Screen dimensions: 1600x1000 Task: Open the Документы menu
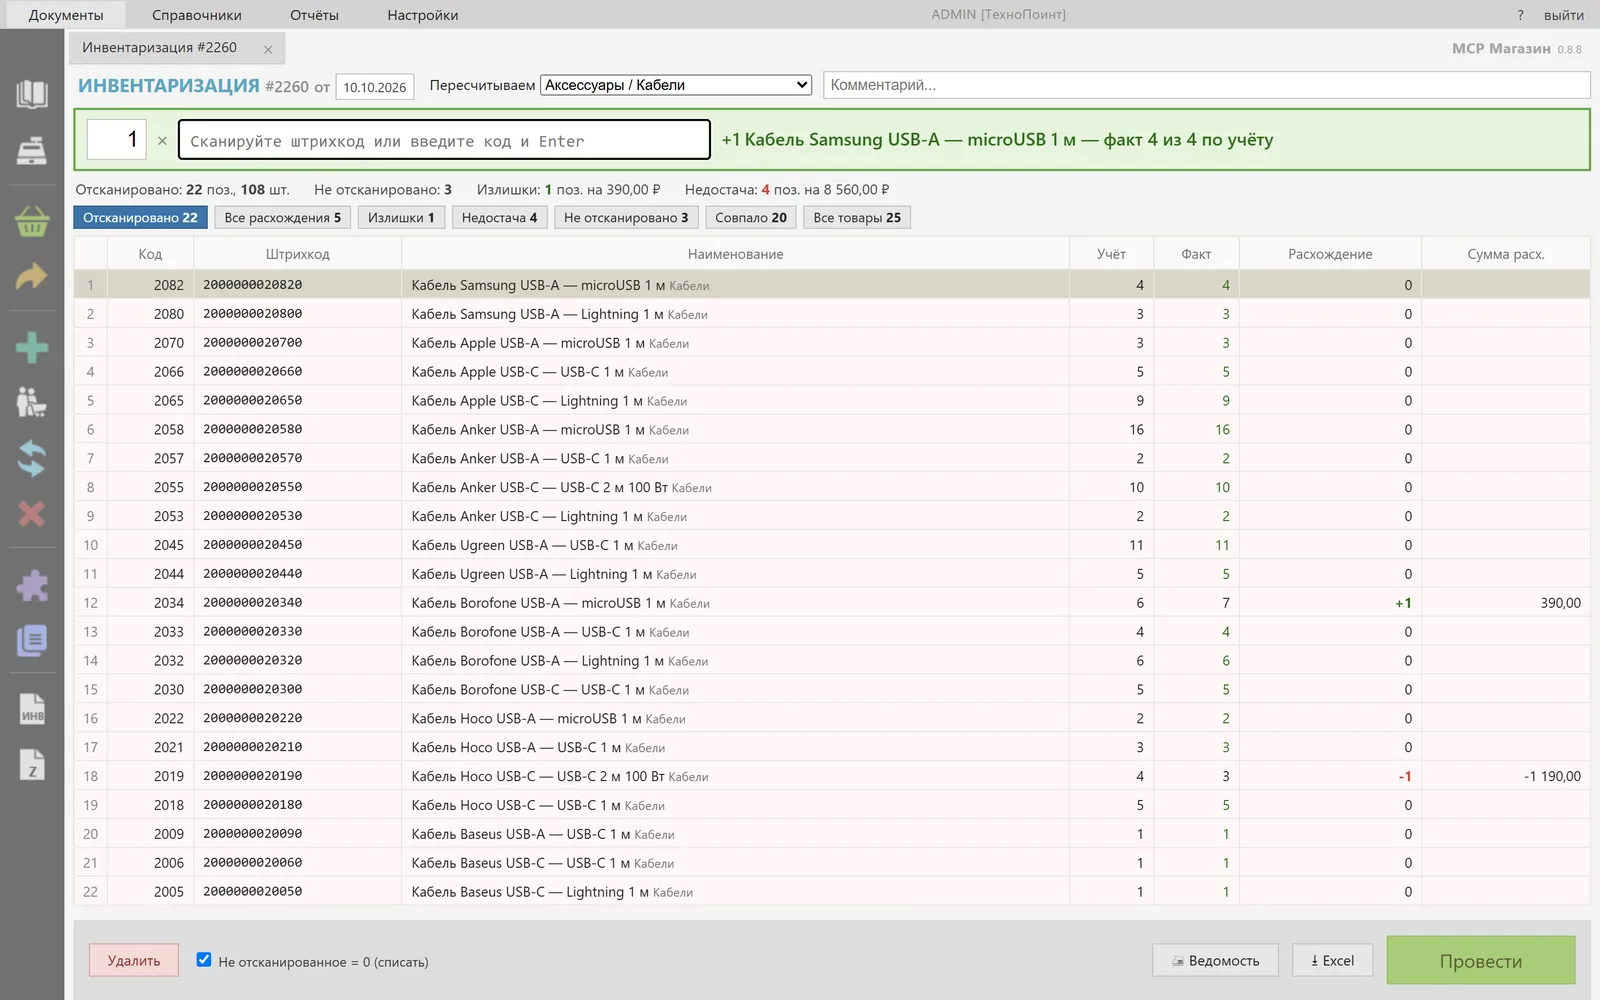tap(65, 15)
